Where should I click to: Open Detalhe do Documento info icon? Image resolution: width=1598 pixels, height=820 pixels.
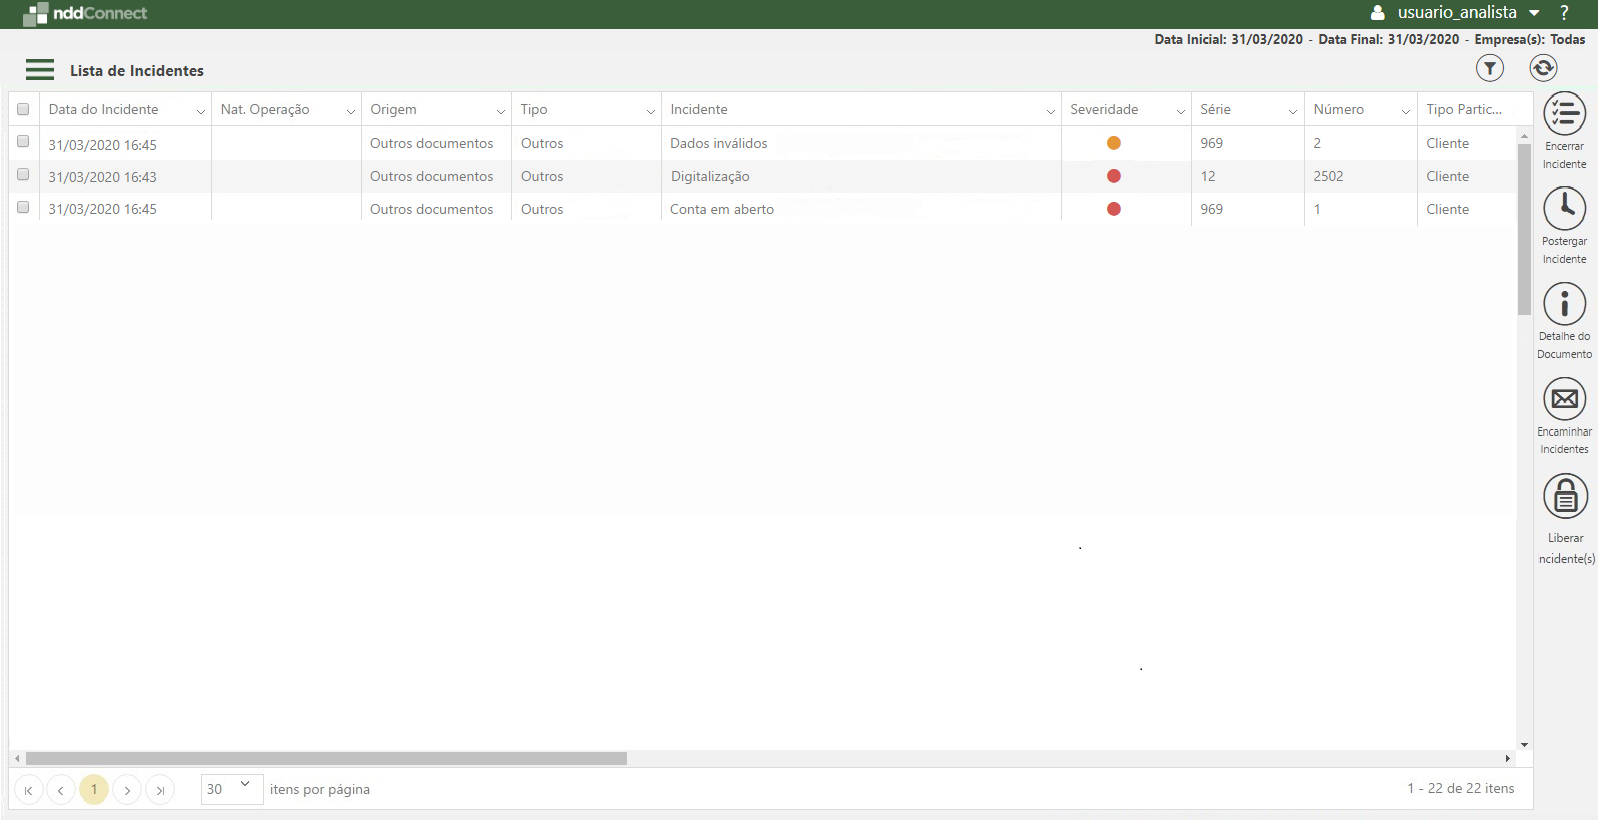[1564, 304]
